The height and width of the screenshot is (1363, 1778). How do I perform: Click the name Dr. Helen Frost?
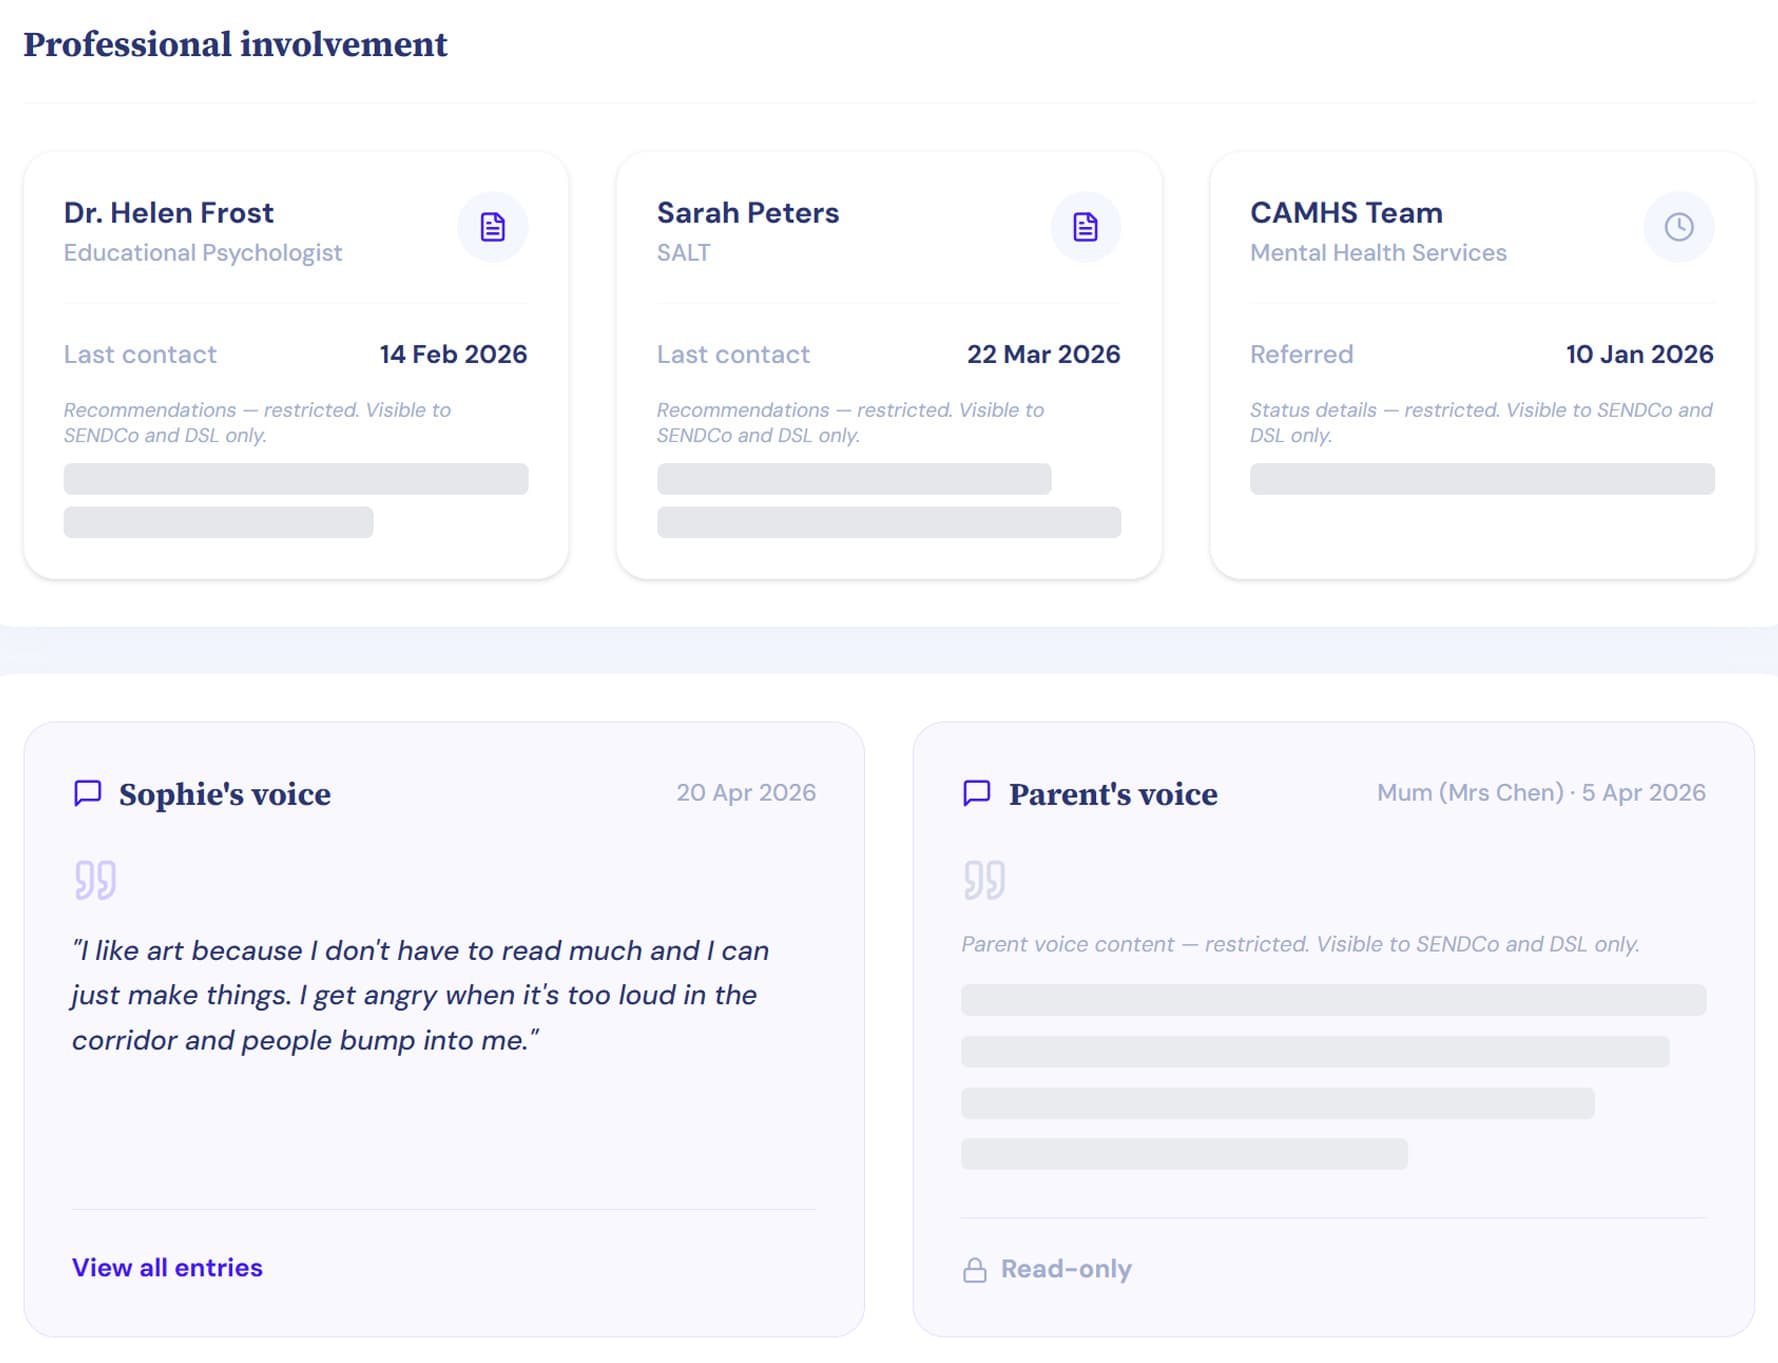pos(168,212)
